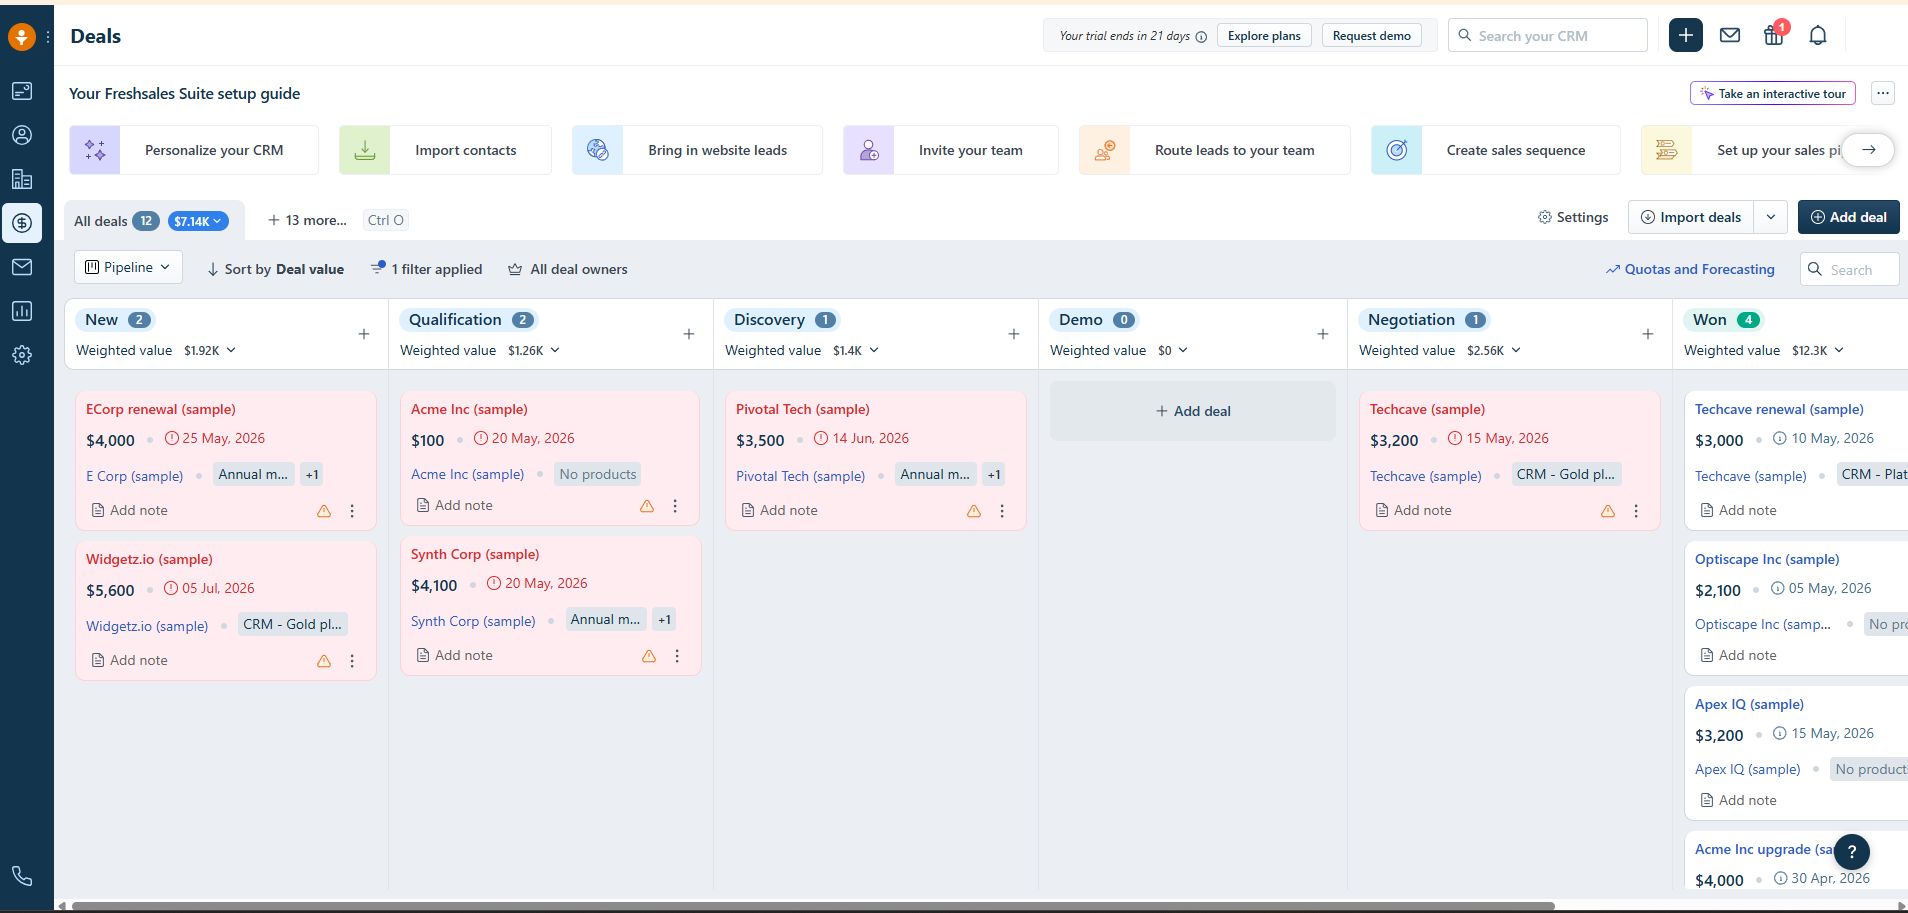Expand the Demo weighted value $0
Viewport: 1908px width, 913px height.
click(1173, 350)
